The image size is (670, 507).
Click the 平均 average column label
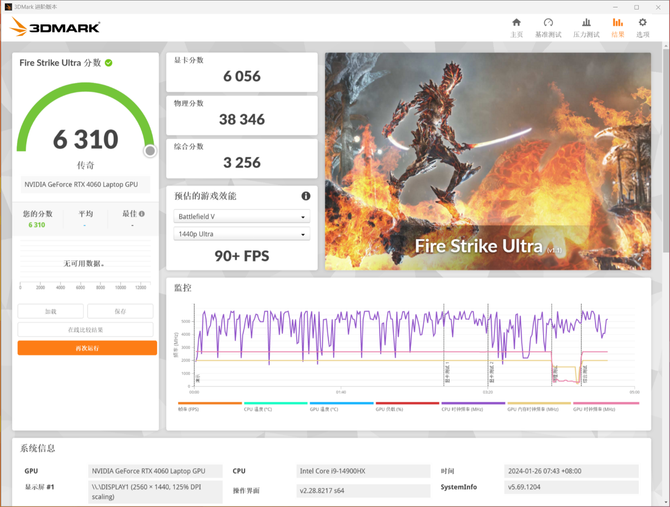(x=85, y=214)
